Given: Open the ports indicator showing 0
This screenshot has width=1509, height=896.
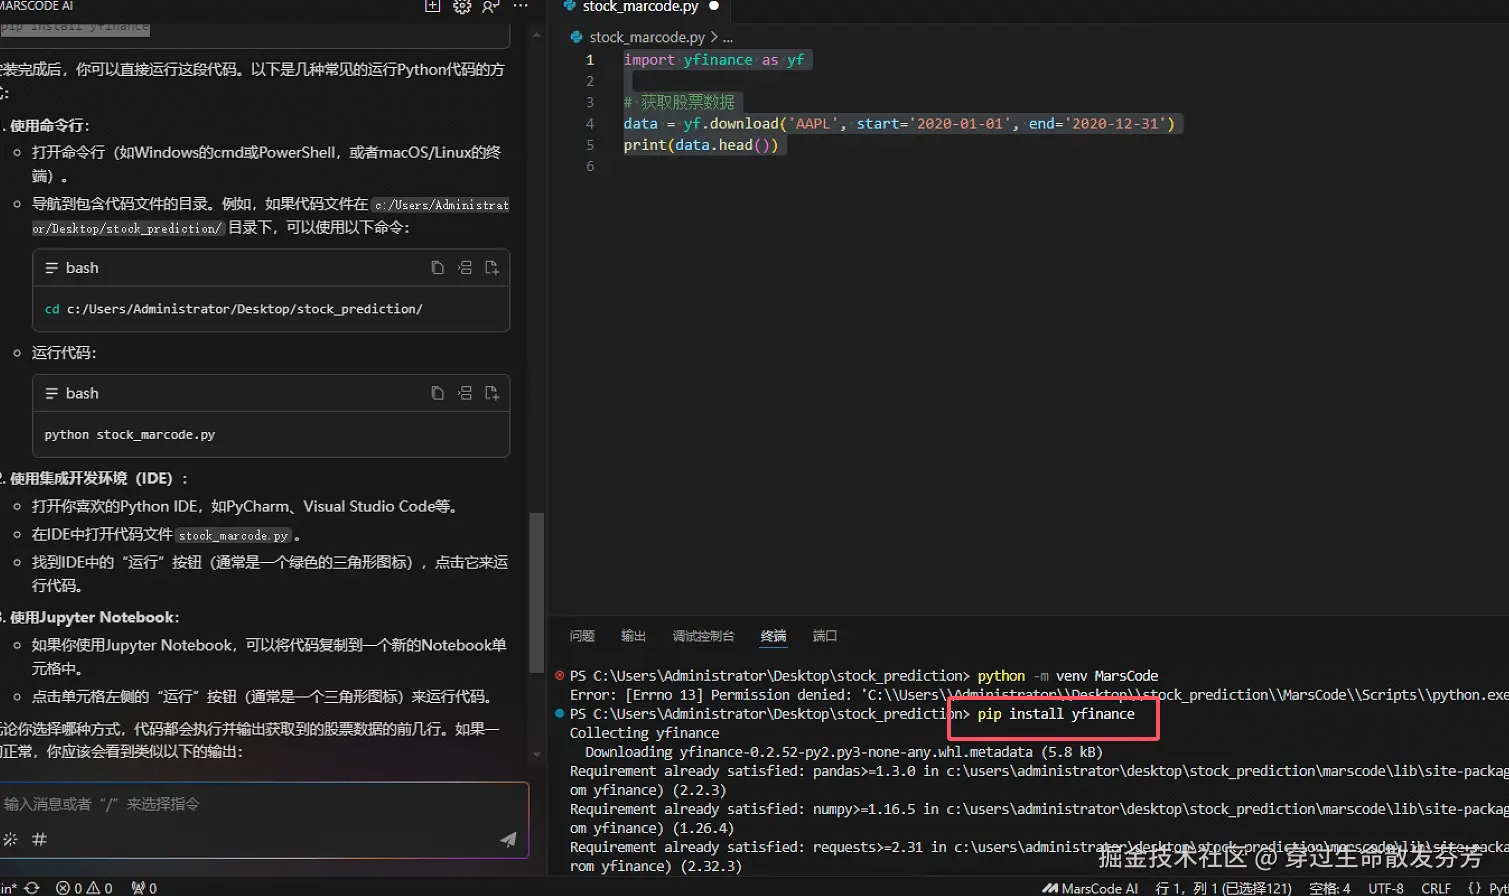Looking at the screenshot, I should click(144, 888).
